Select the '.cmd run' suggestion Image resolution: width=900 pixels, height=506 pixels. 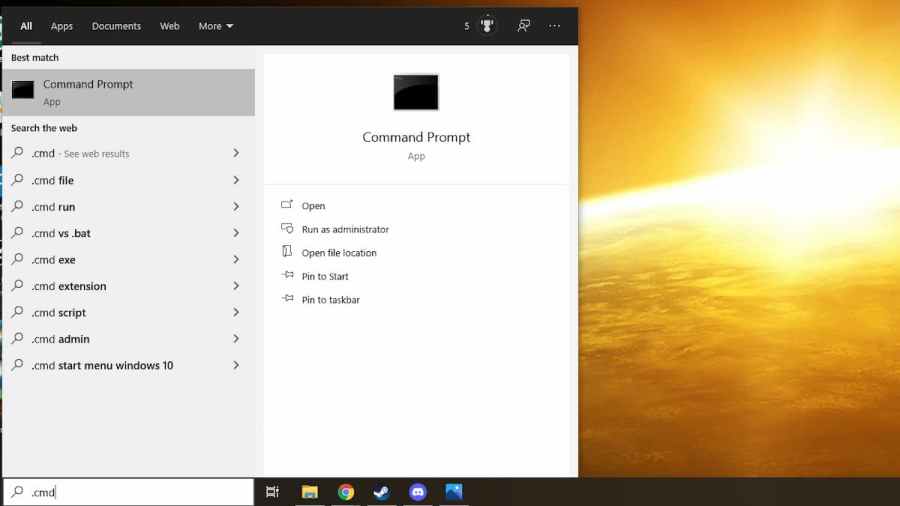[x=128, y=207]
